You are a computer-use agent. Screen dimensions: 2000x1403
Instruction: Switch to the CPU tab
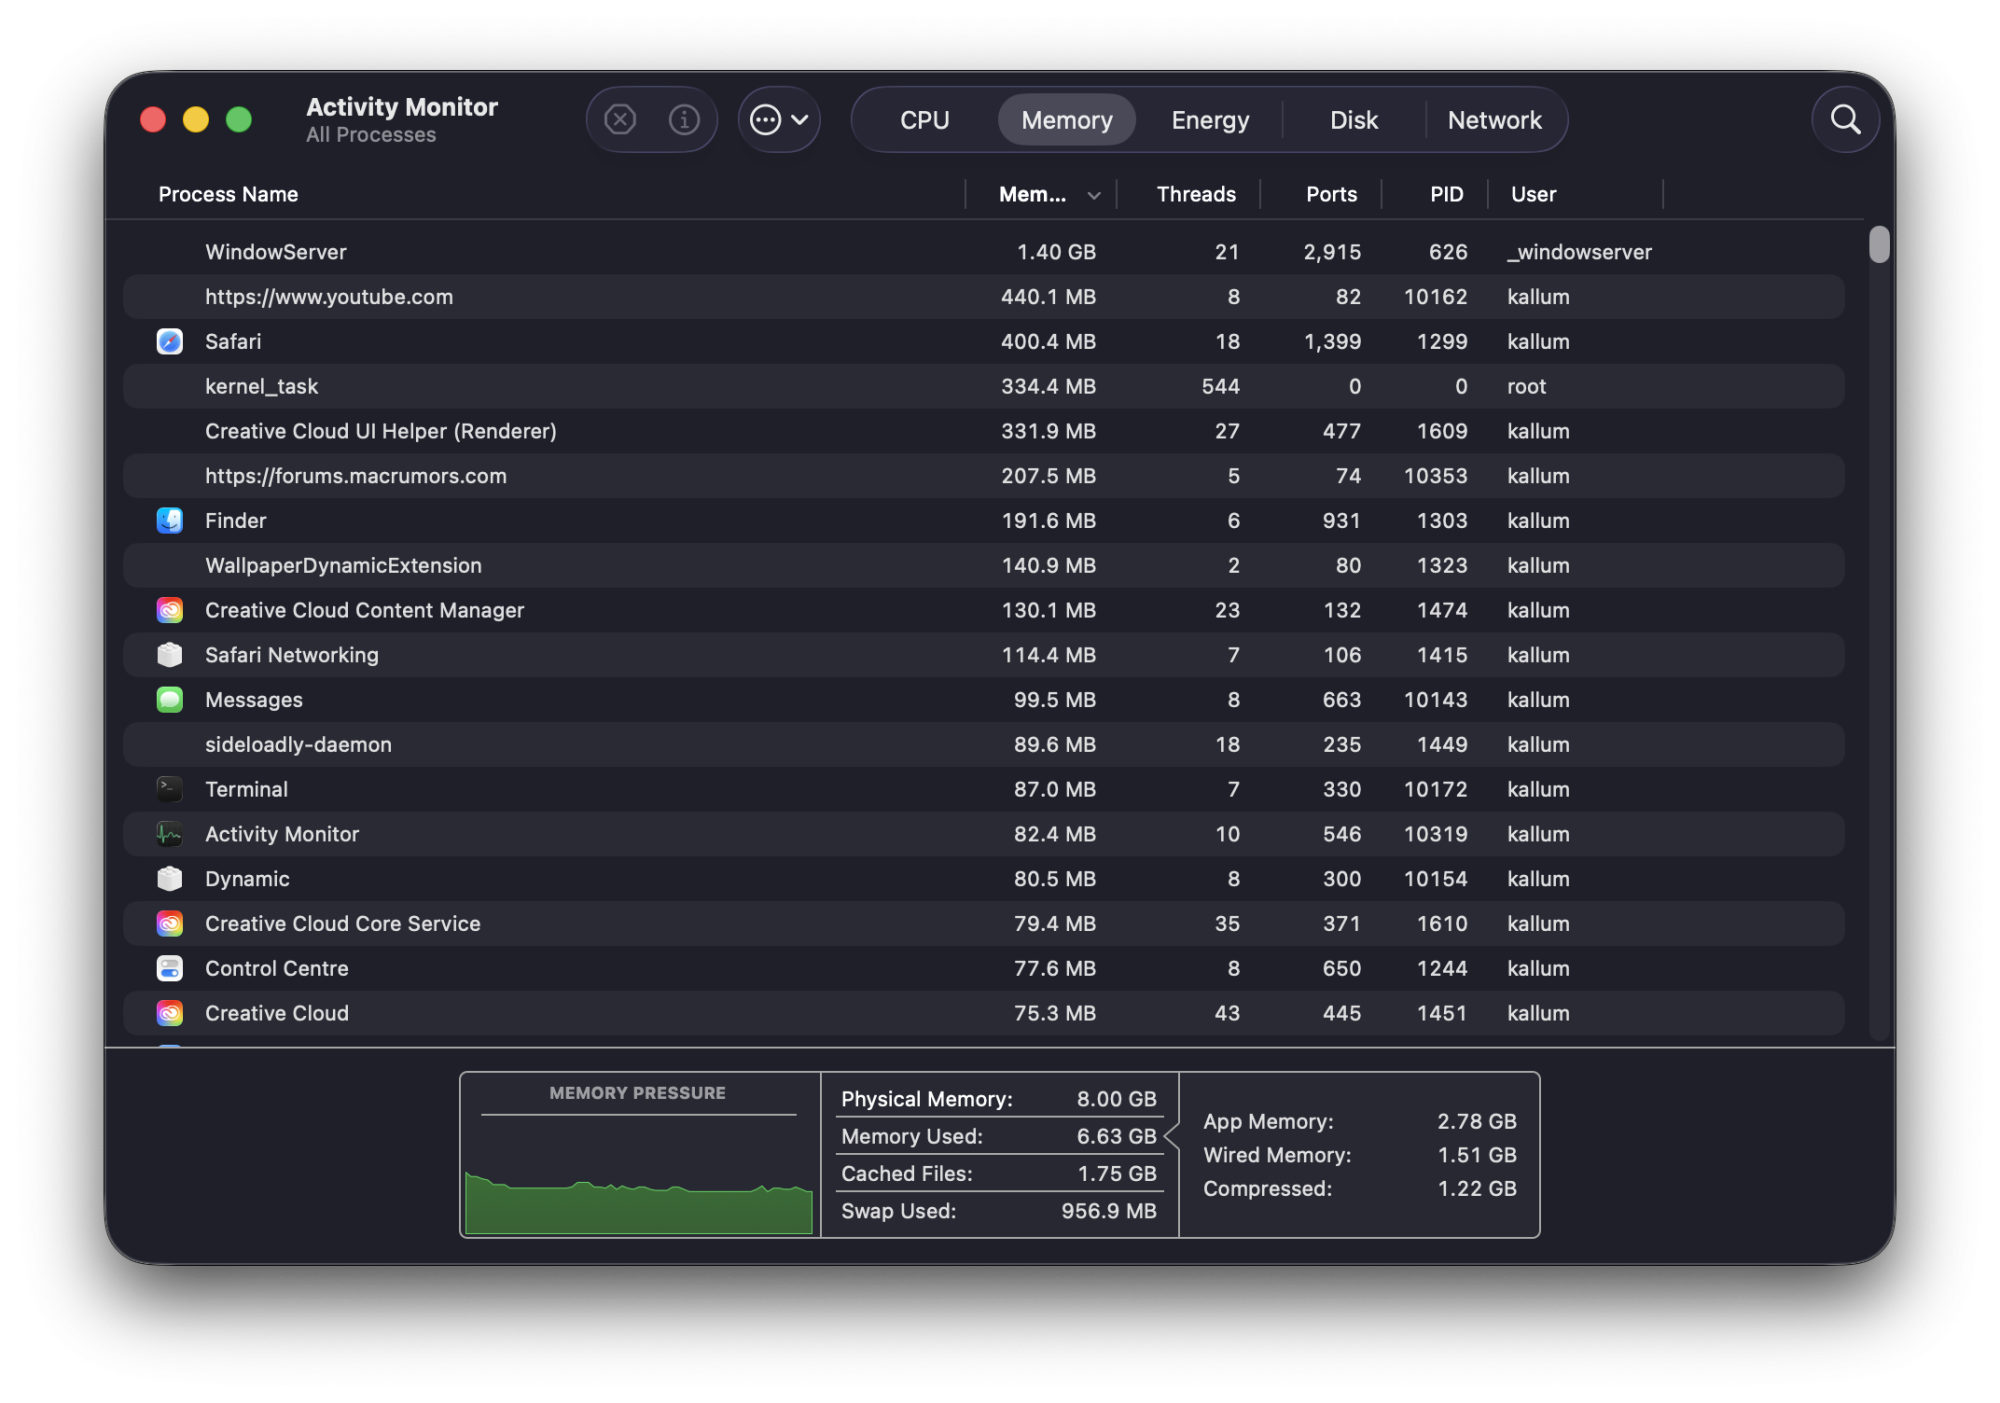(924, 120)
